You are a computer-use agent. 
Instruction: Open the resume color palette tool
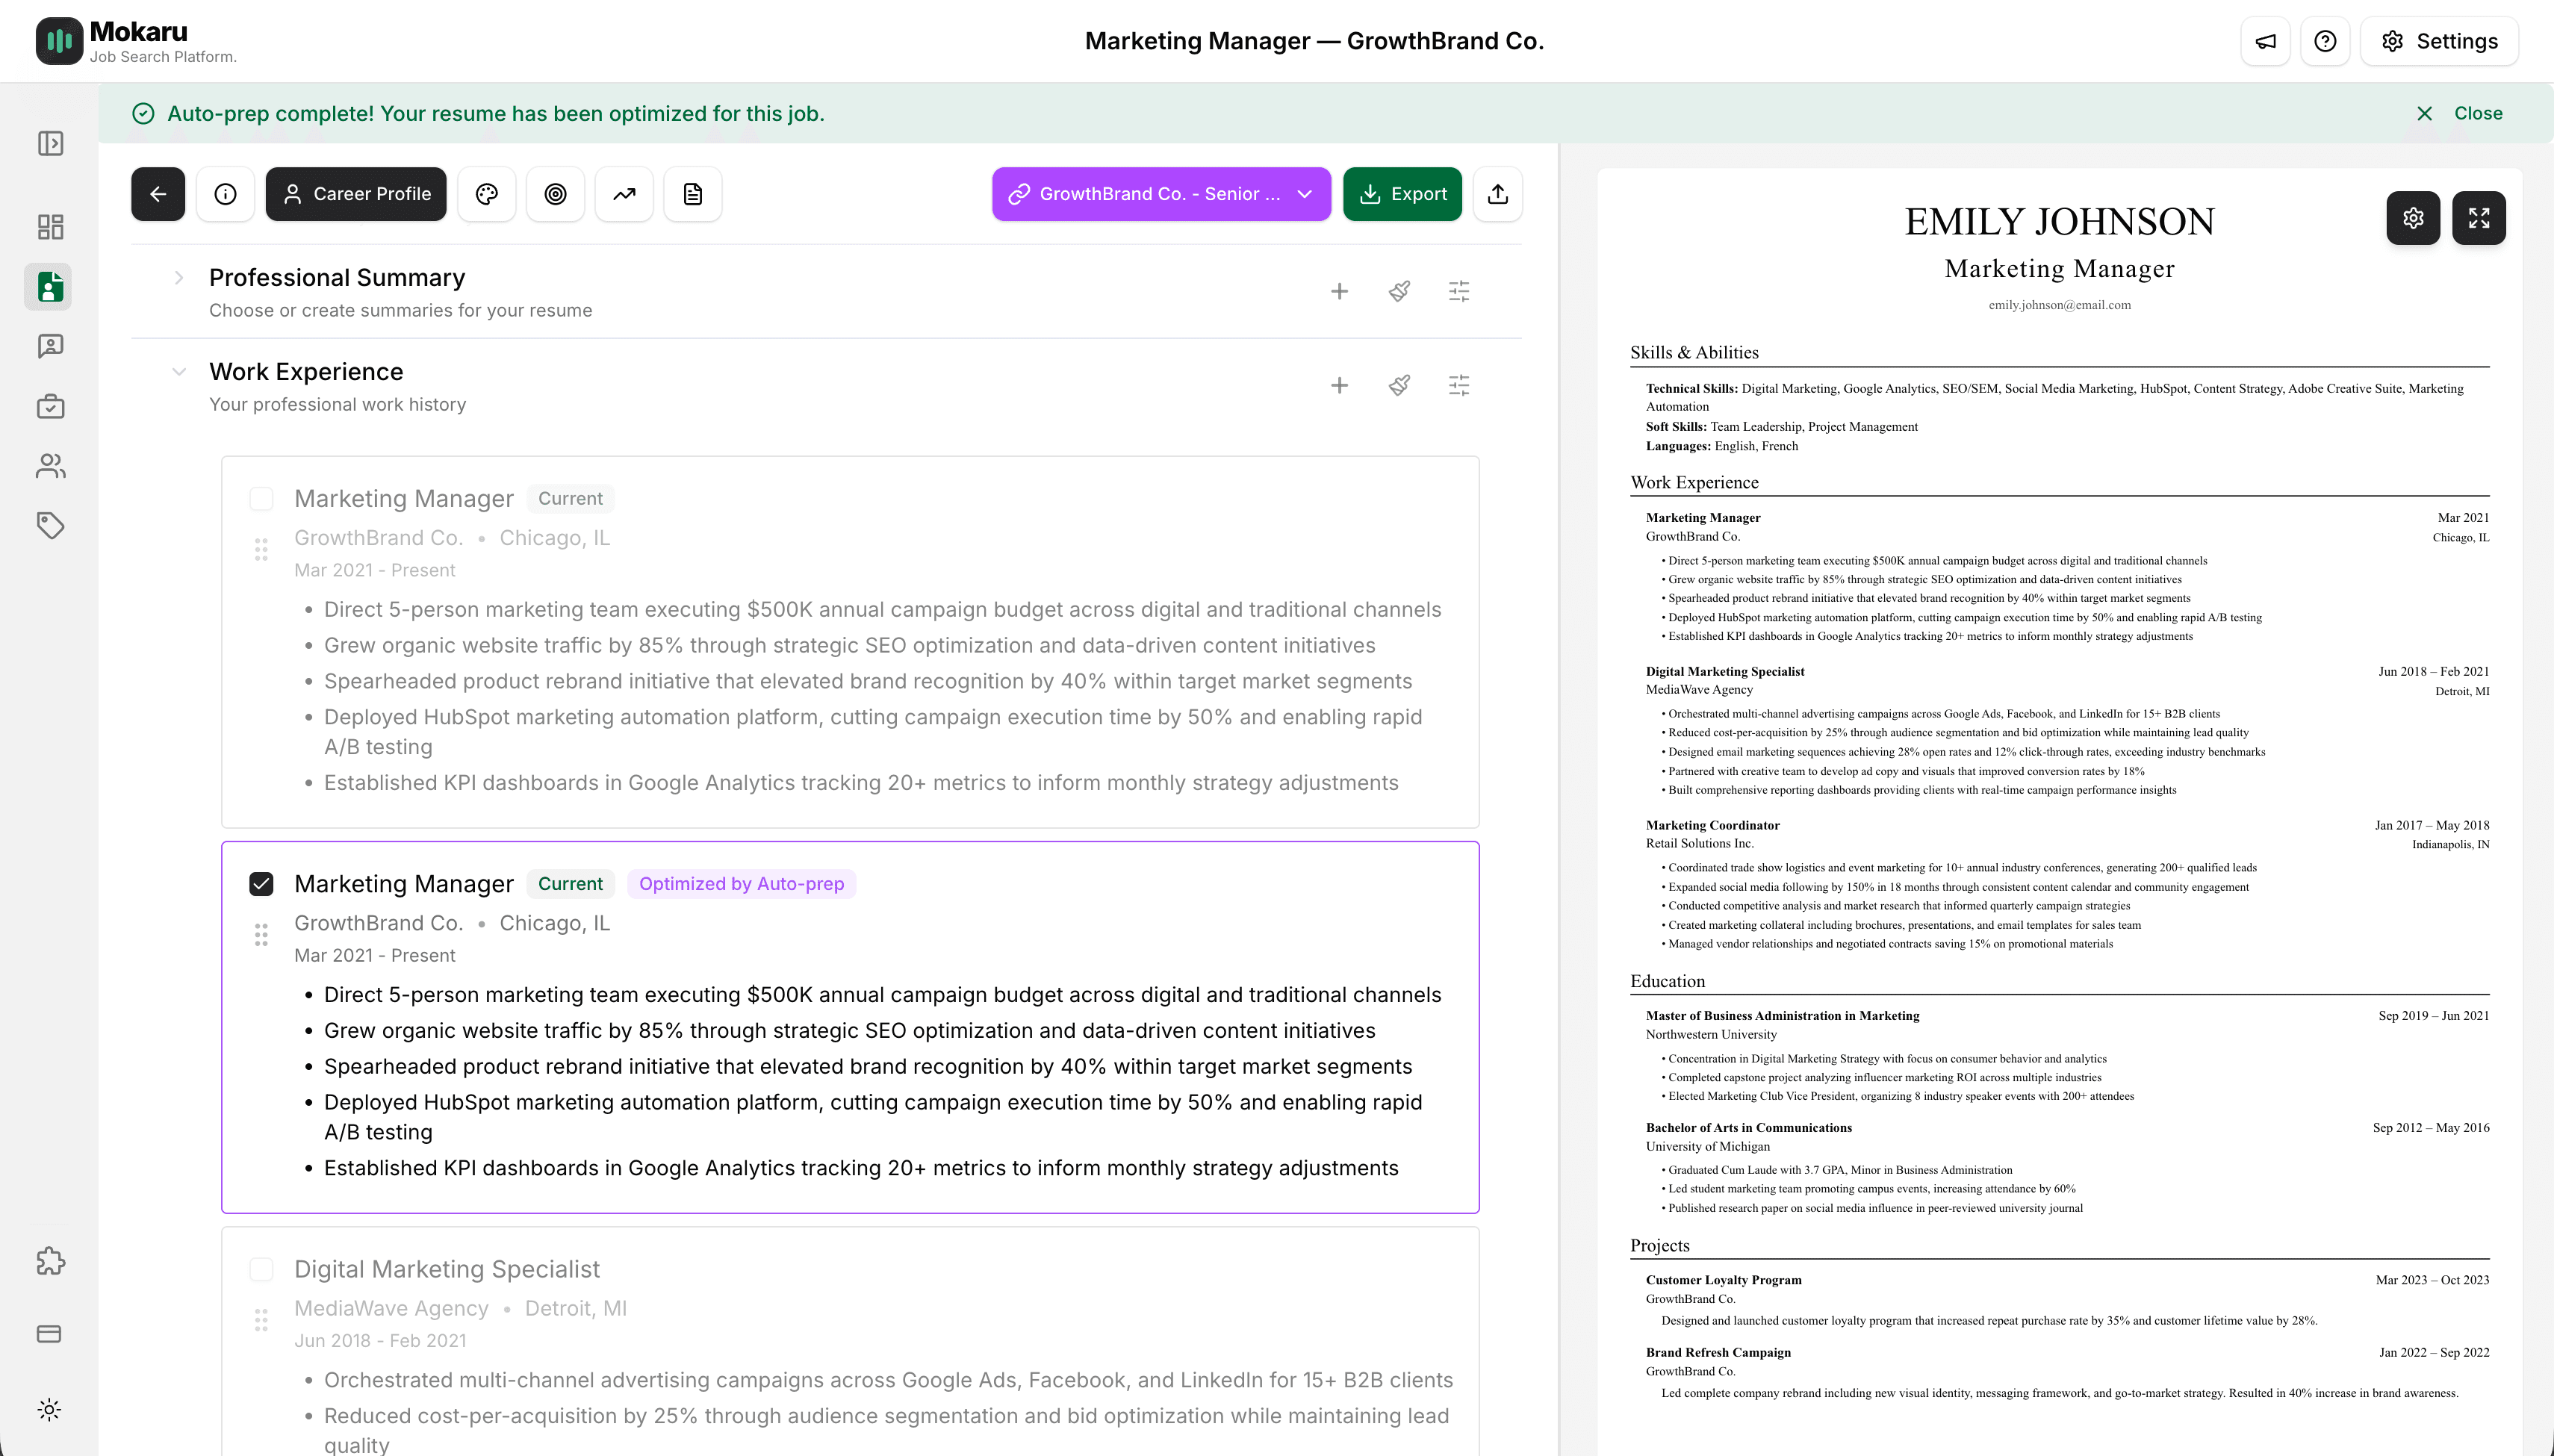coord(487,193)
